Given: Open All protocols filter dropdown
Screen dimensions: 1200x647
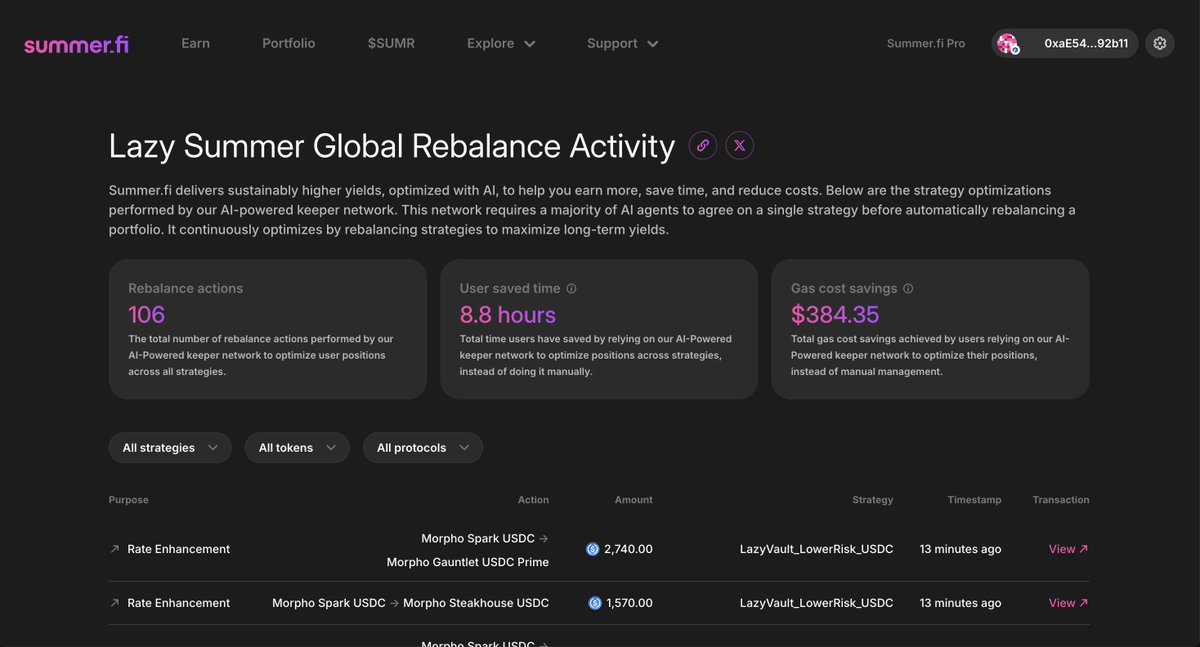Looking at the screenshot, I should pos(423,448).
